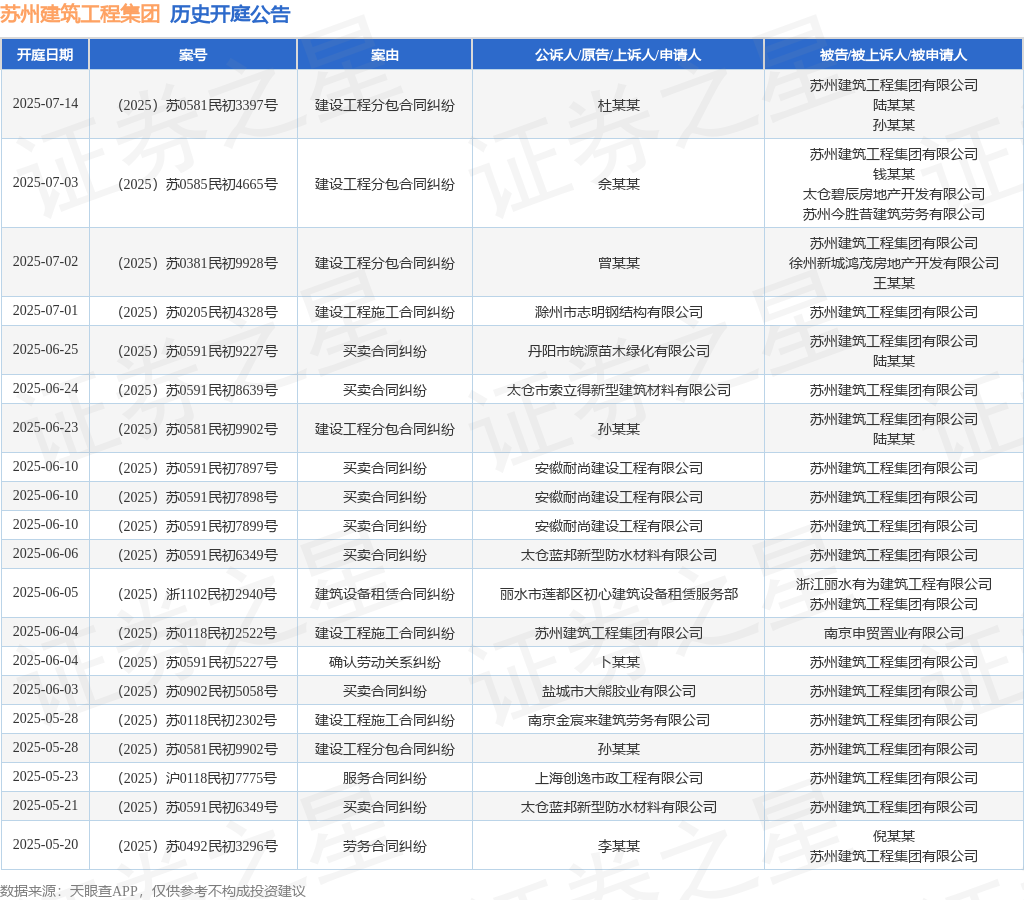Click case number 苏0581民初3397号
The image size is (1024, 900).
click(198, 105)
